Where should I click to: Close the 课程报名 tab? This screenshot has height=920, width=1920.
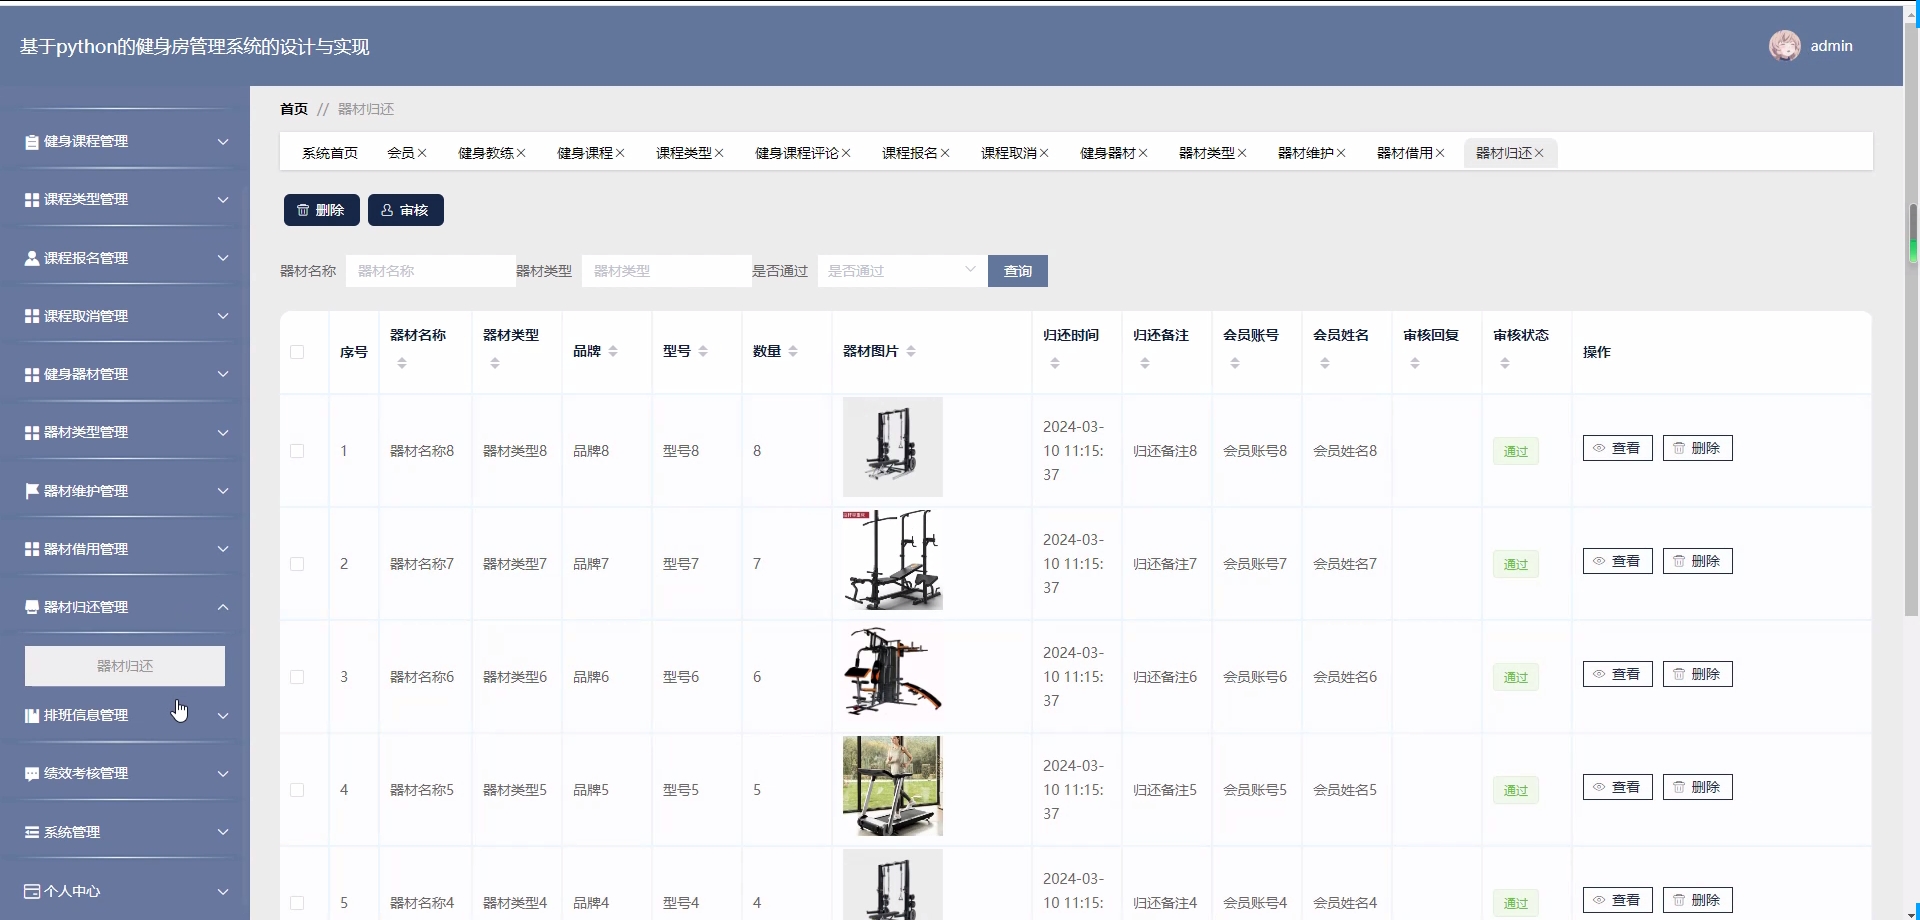click(x=945, y=153)
